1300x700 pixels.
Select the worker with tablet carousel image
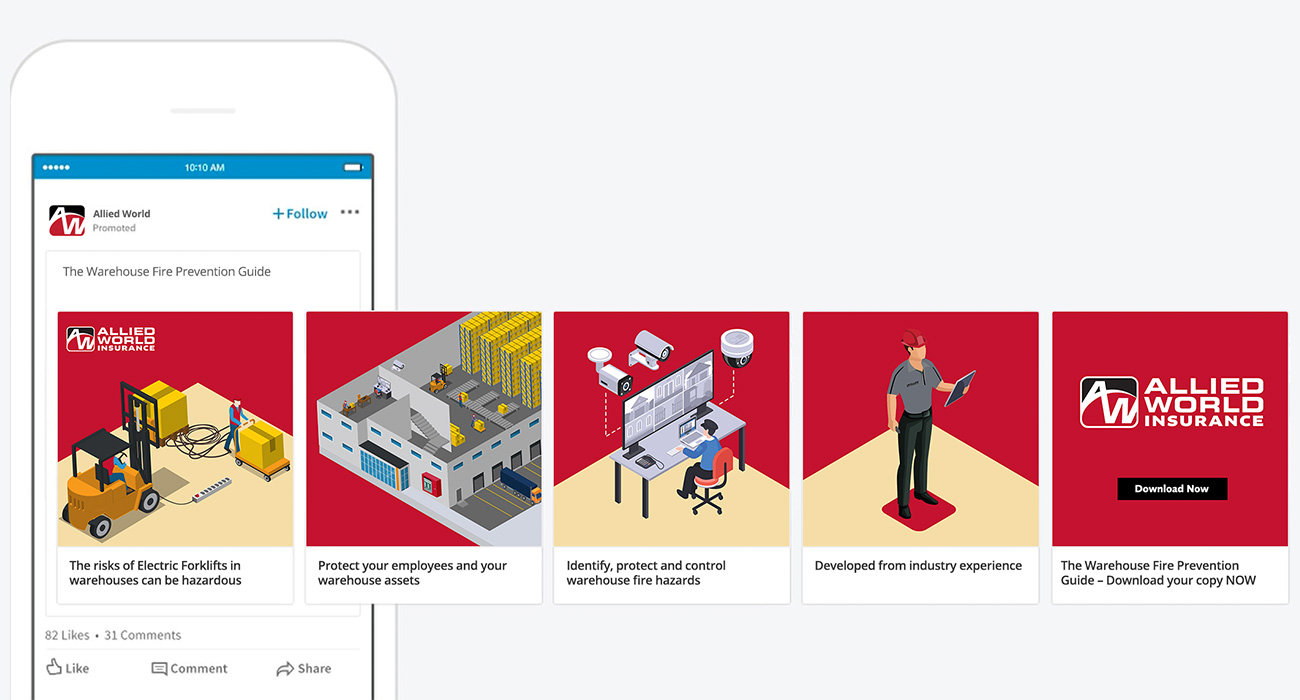click(x=921, y=429)
